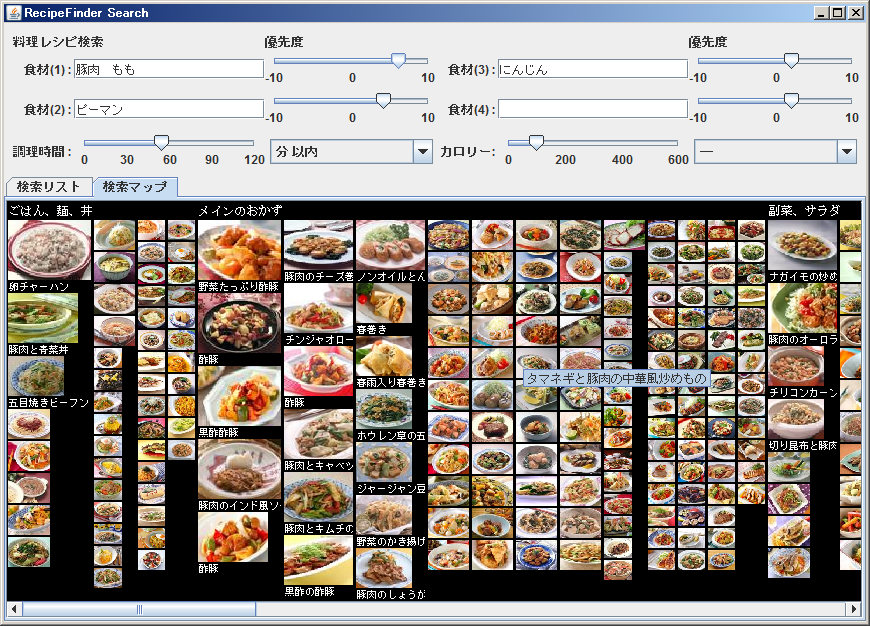Click the カロリー slider handle
Screen dimensions: 870x626
click(536, 142)
